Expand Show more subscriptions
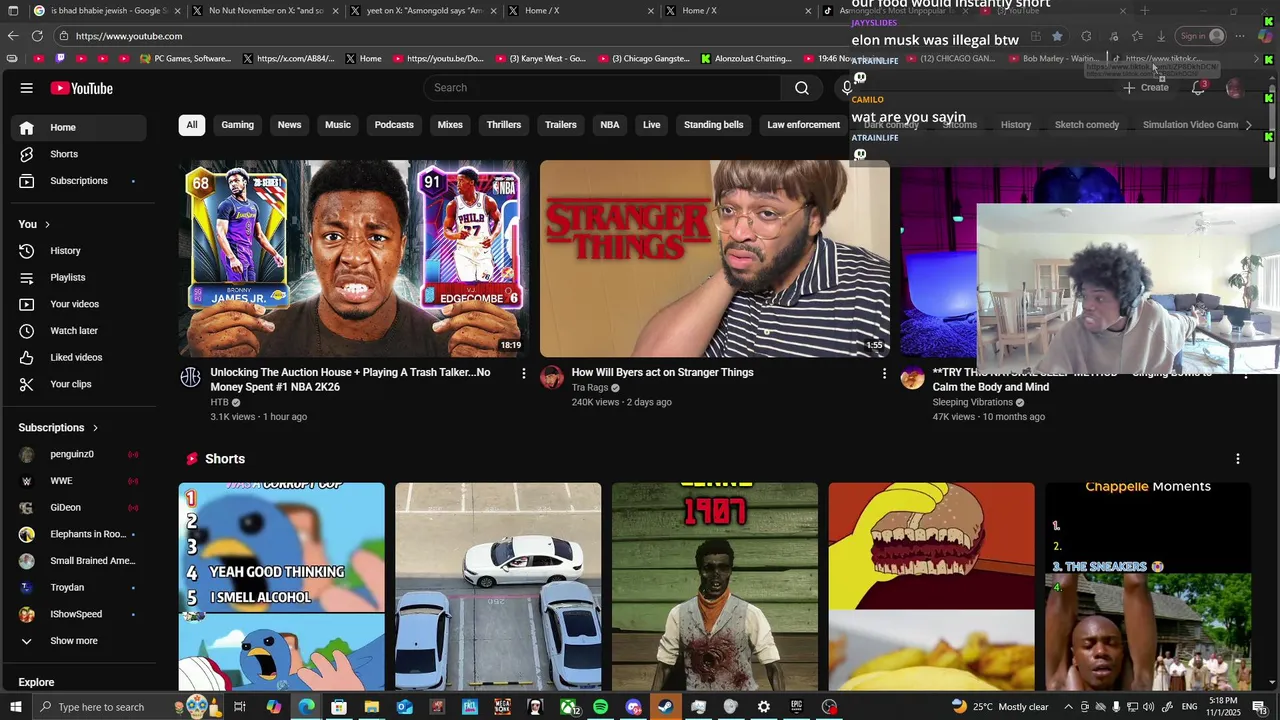 coord(79,641)
